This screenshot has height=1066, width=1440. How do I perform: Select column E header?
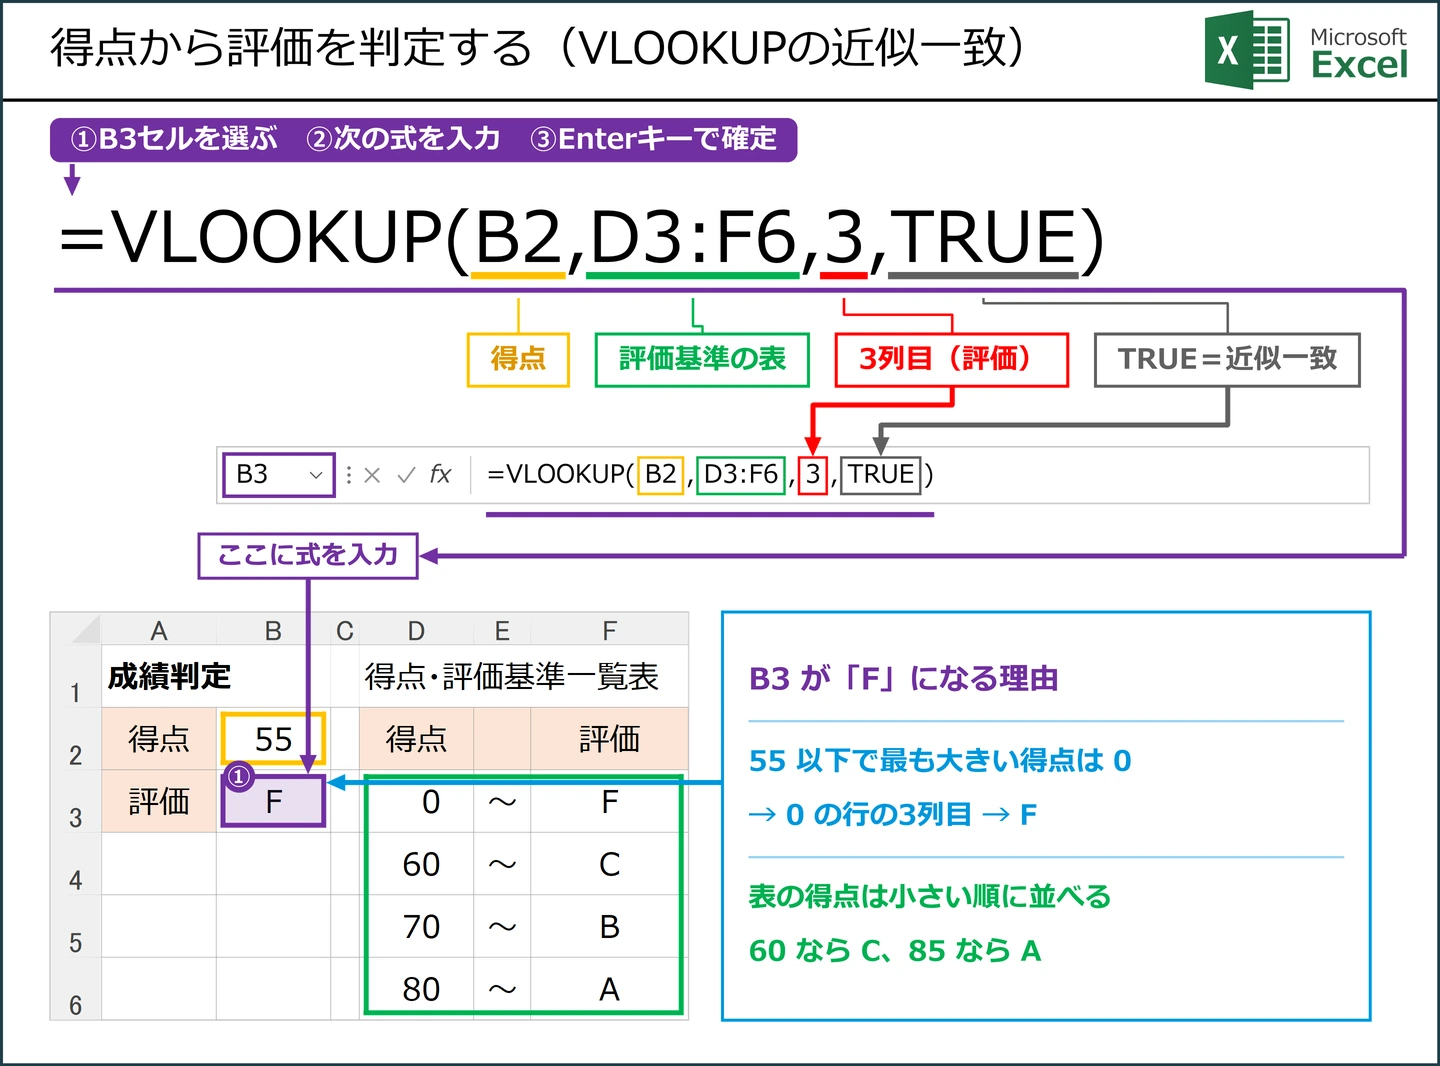pos(502,630)
